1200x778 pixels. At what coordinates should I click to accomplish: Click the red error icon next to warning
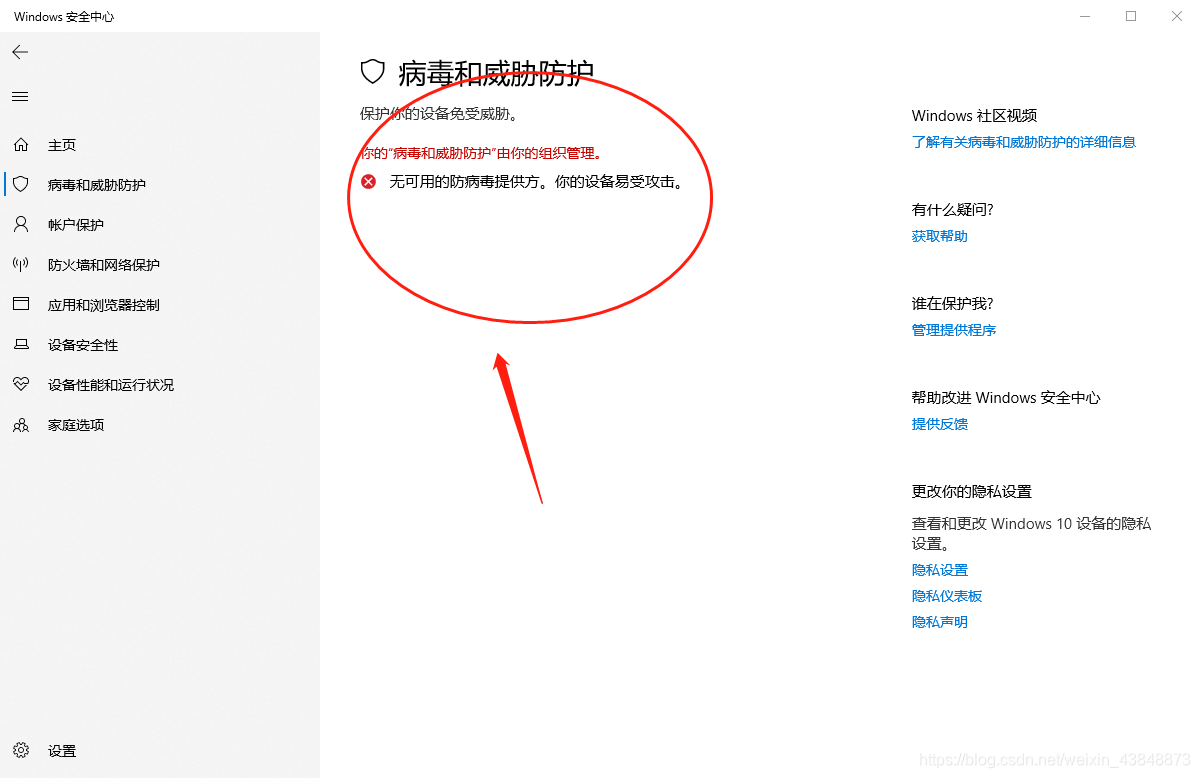tap(368, 181)
